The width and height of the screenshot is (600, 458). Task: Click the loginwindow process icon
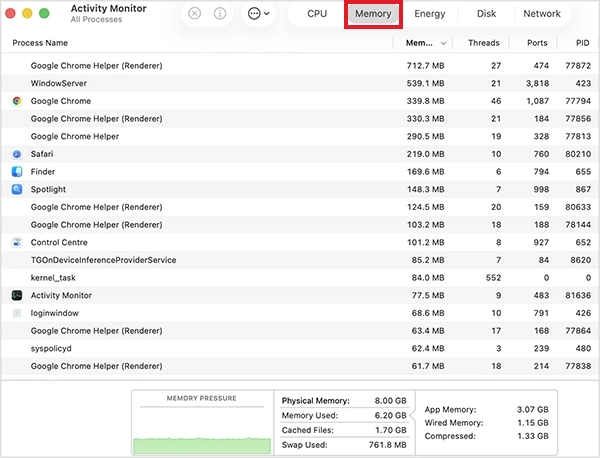pyautogui.click(x=17, y=313)
